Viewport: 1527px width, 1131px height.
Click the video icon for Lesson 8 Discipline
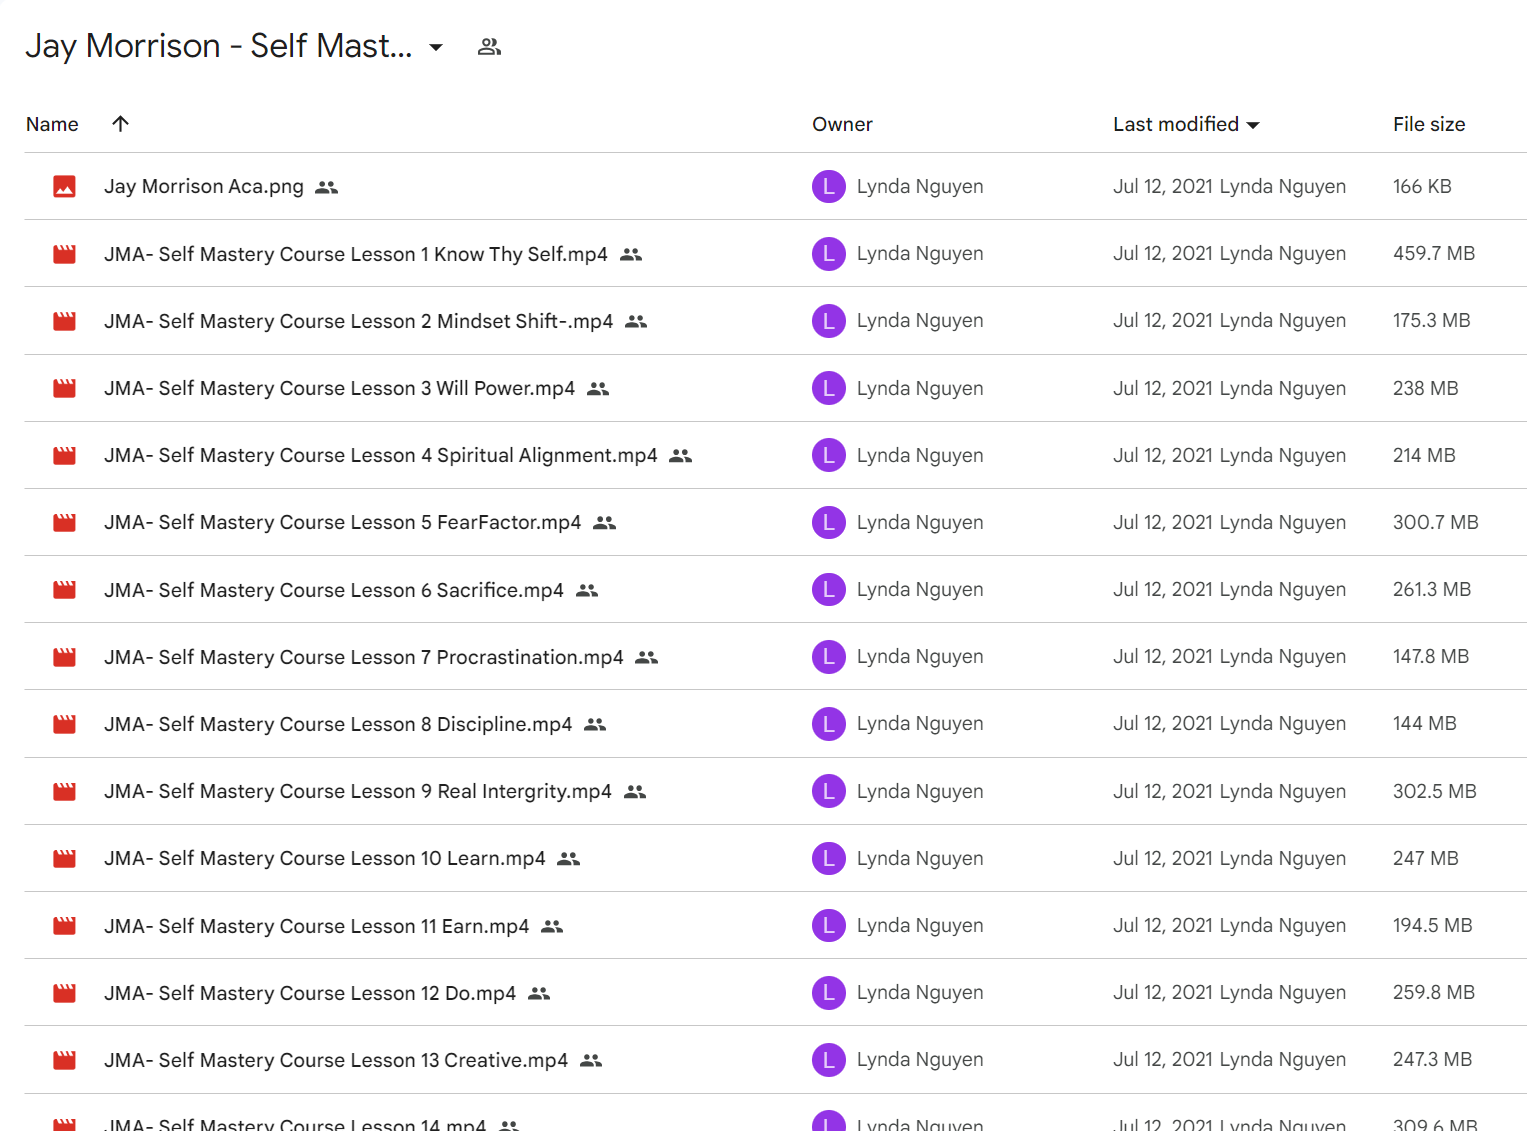(x=65, y=724)
